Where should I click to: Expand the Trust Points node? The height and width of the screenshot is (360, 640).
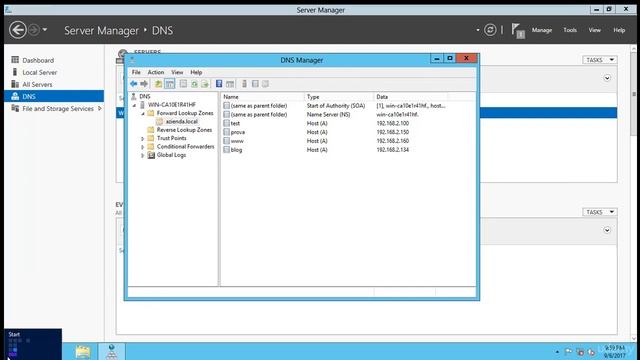[x=142, y=139]
